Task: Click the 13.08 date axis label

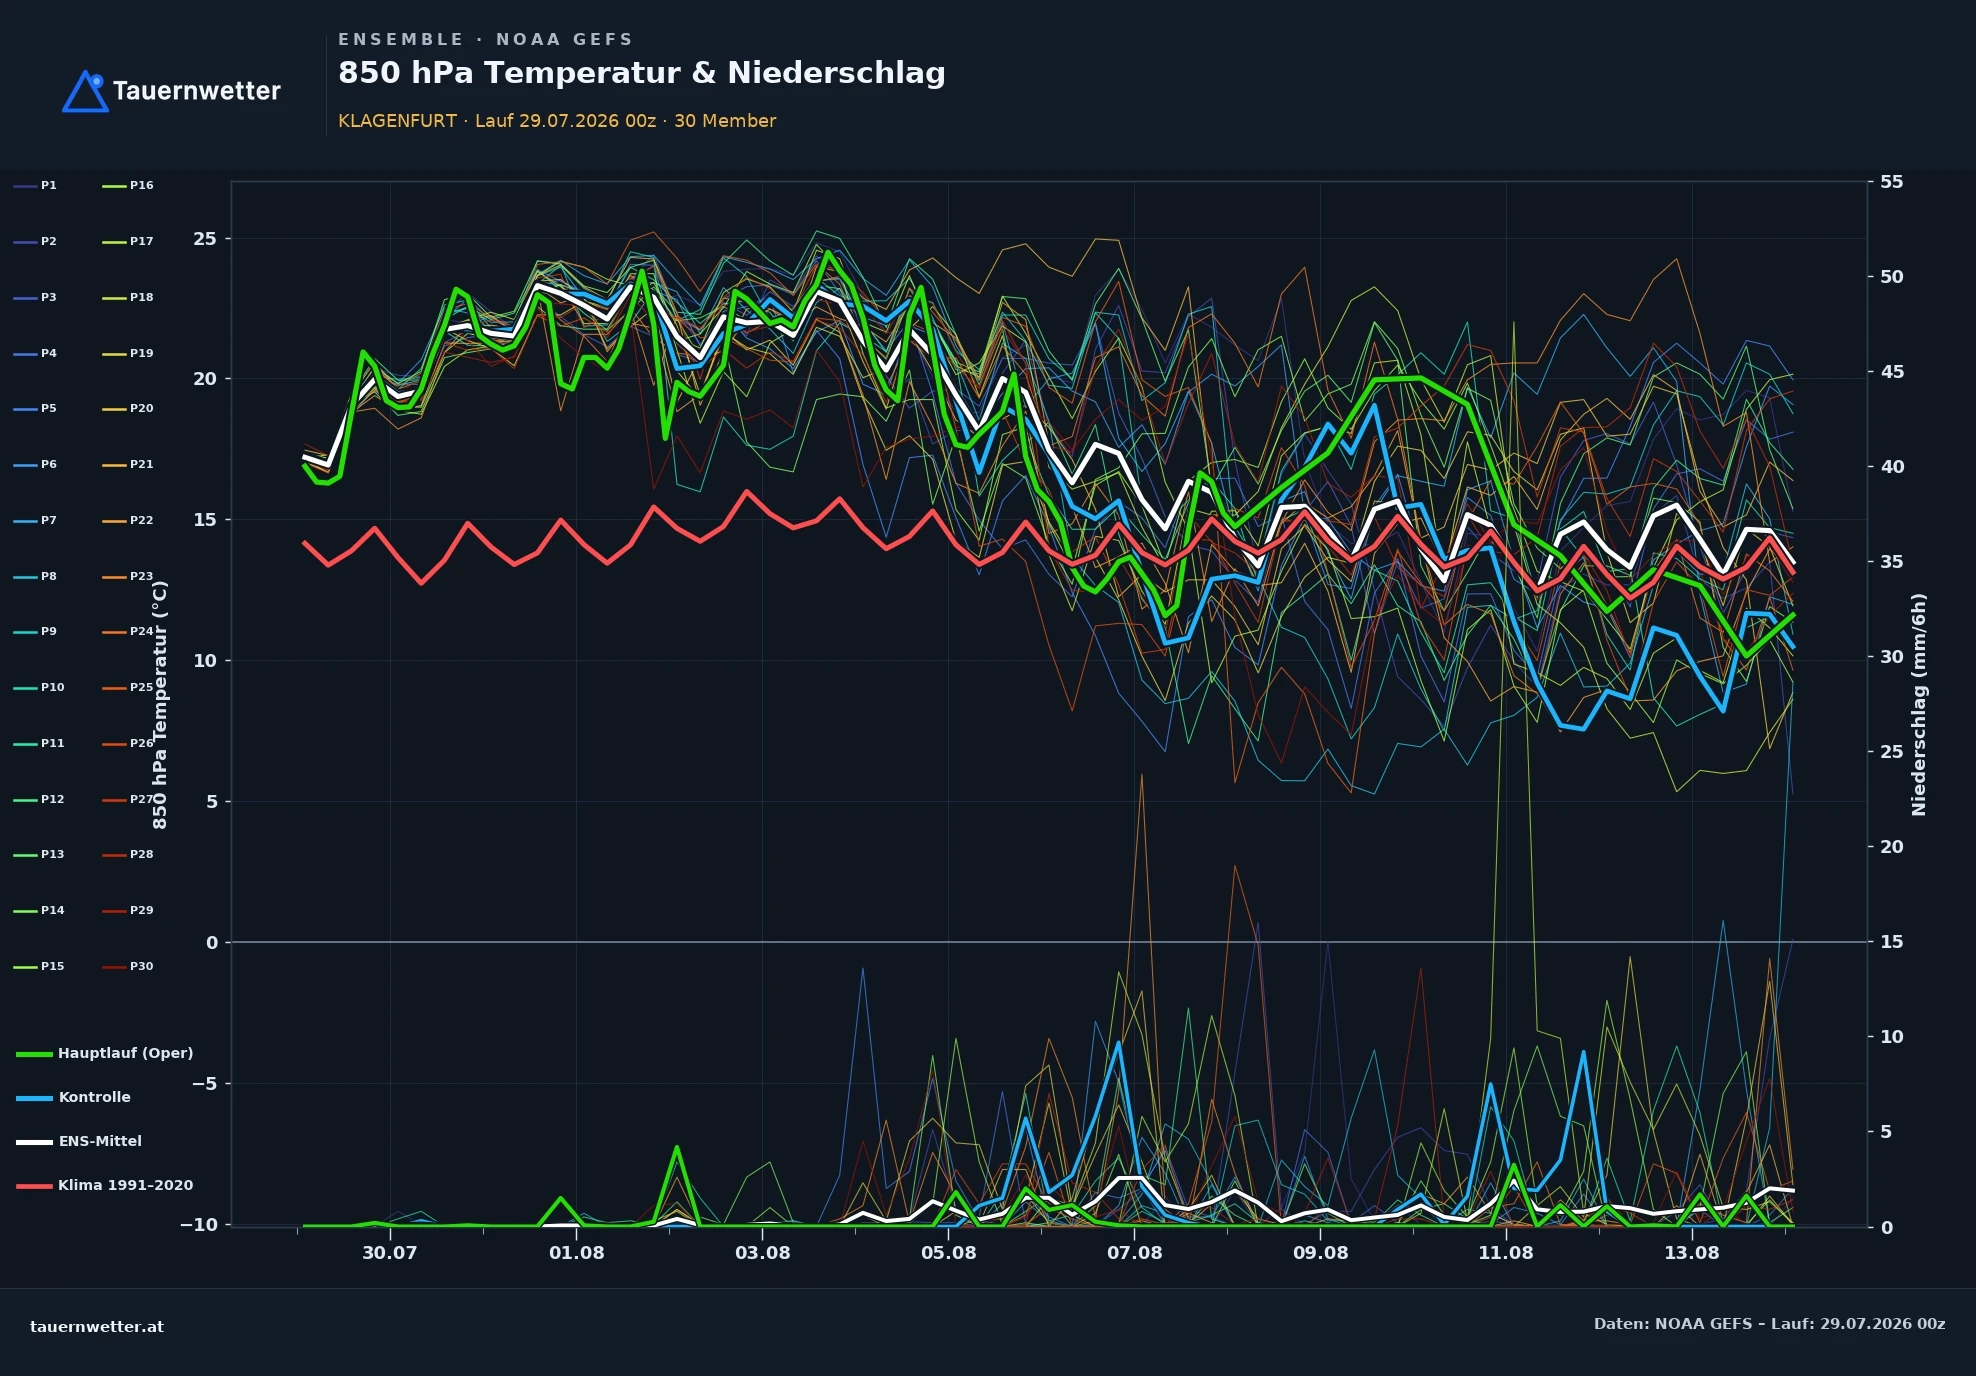Action: tap(1692, 1253)
